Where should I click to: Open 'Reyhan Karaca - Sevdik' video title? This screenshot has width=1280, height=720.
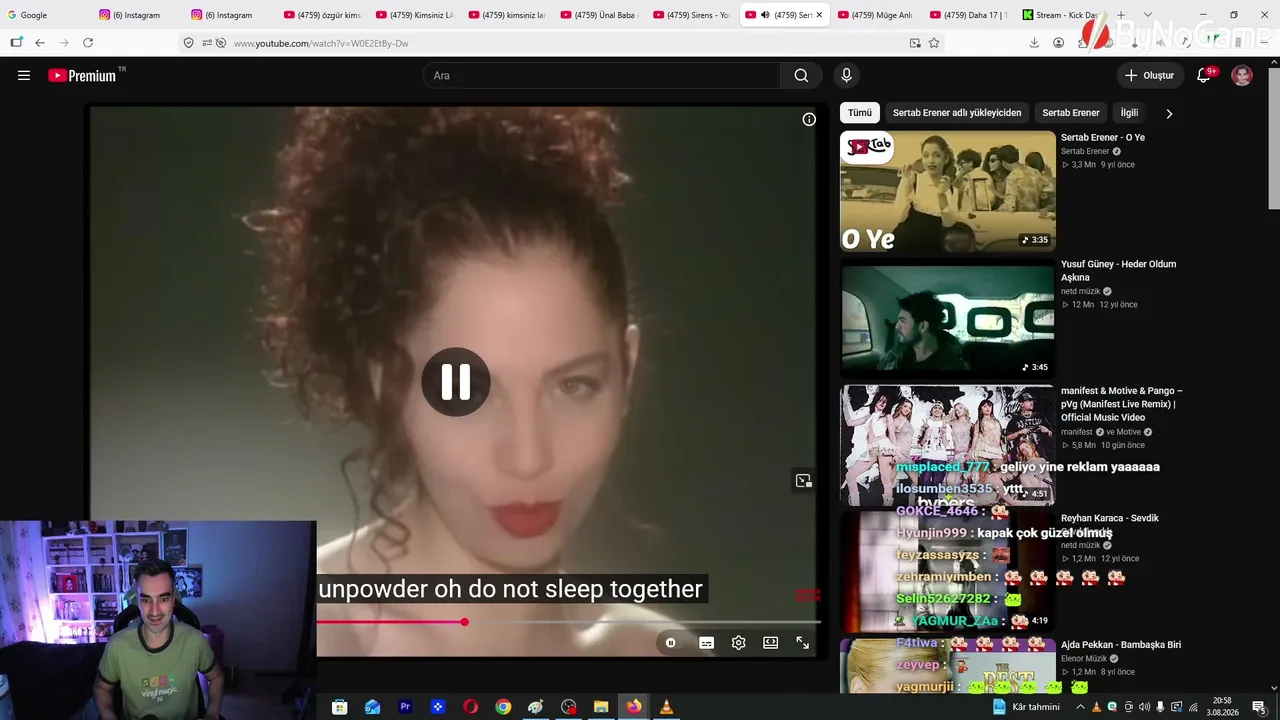[1110, 518]
